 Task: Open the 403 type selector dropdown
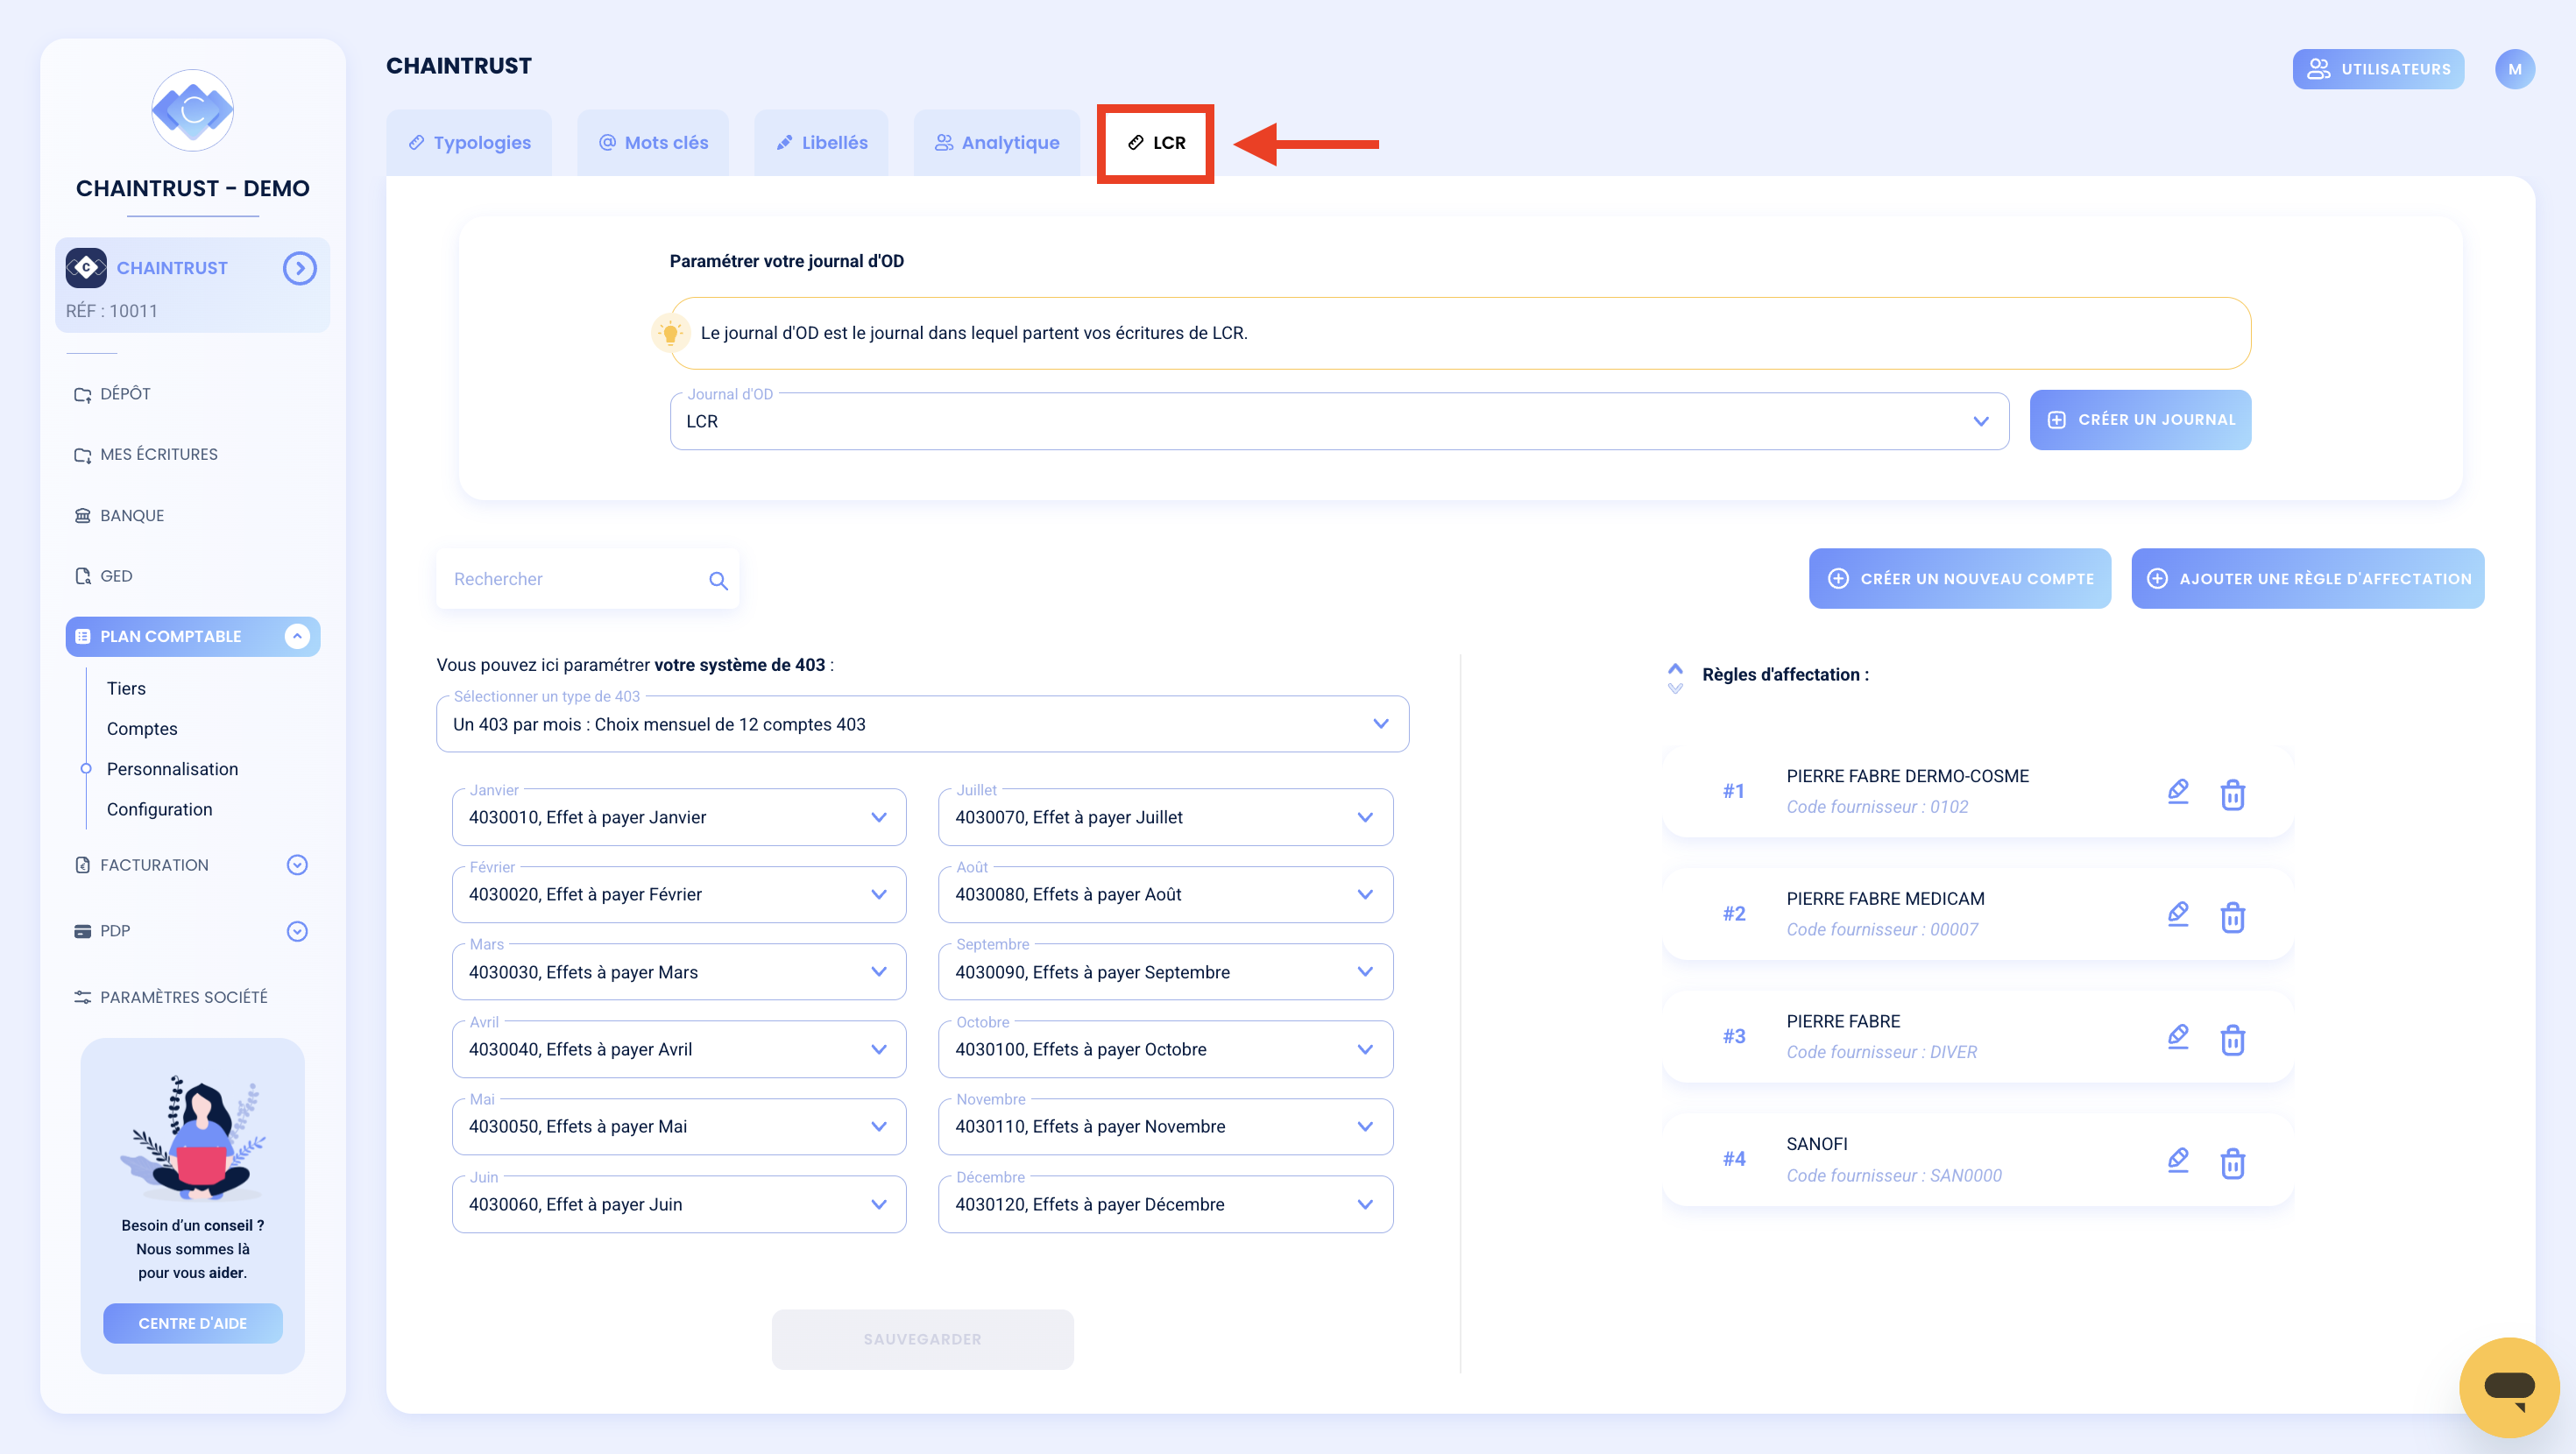point(922,724)
